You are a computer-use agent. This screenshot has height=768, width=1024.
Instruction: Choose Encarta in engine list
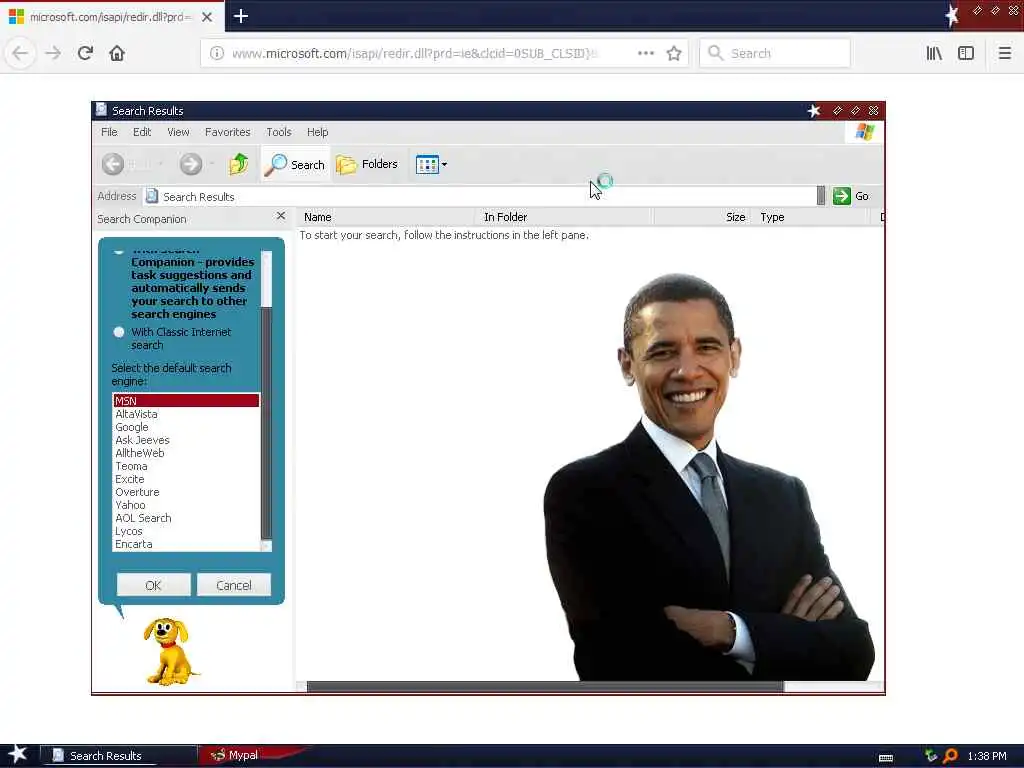186,544
